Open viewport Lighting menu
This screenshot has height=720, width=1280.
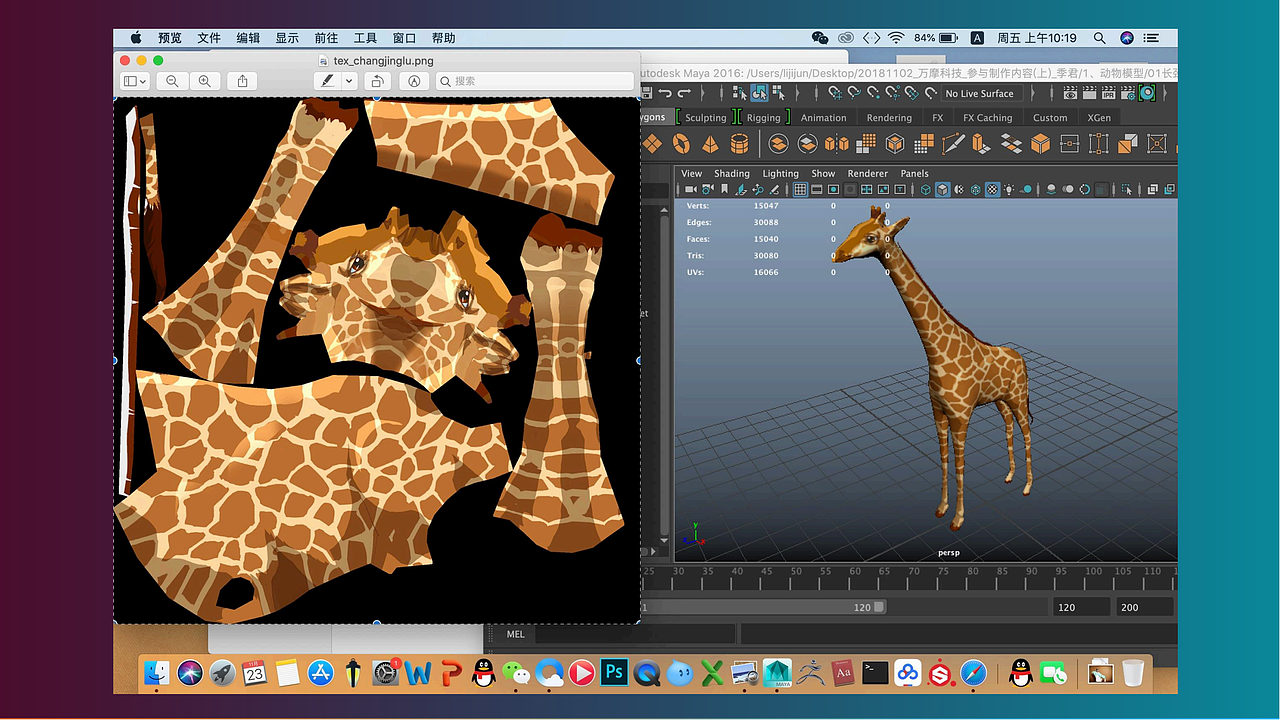(x=781, y=173)
